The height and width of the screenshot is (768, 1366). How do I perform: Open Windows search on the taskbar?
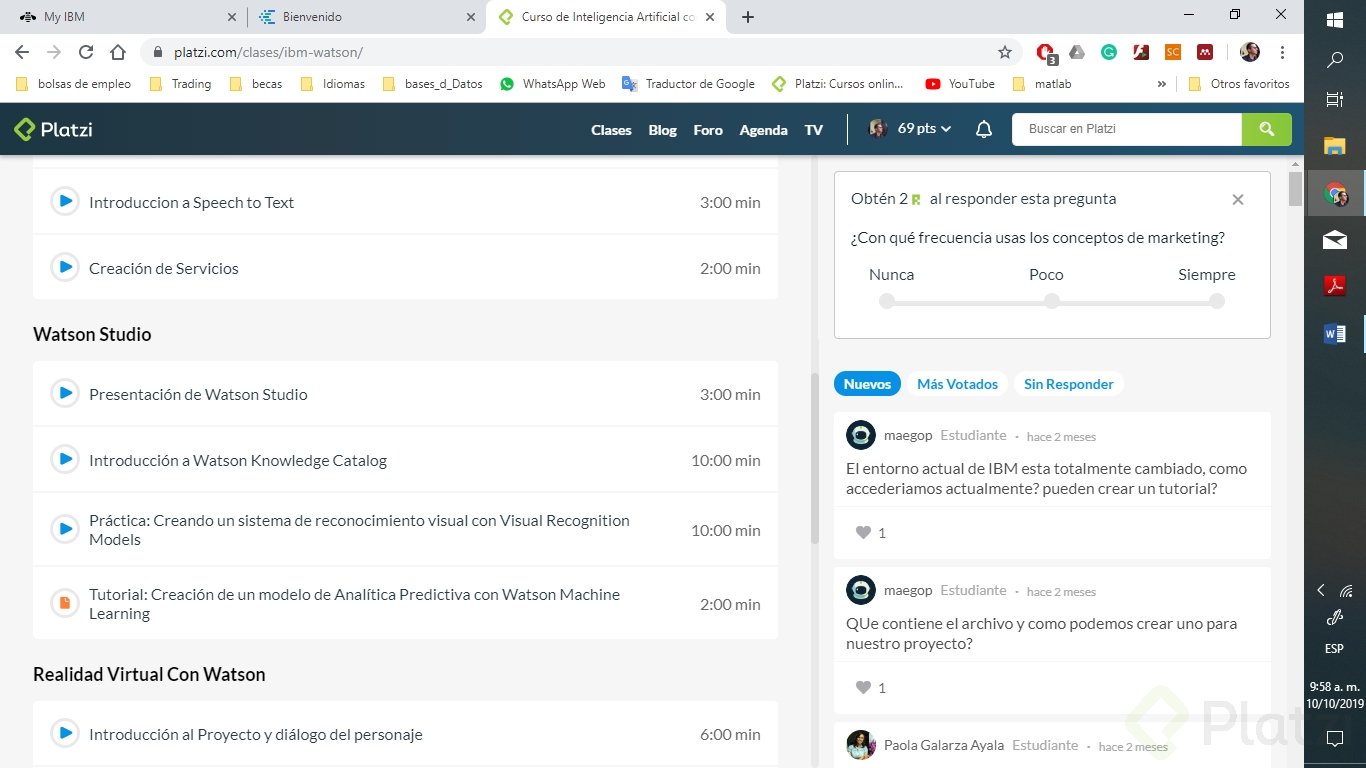click(1335, 60)
